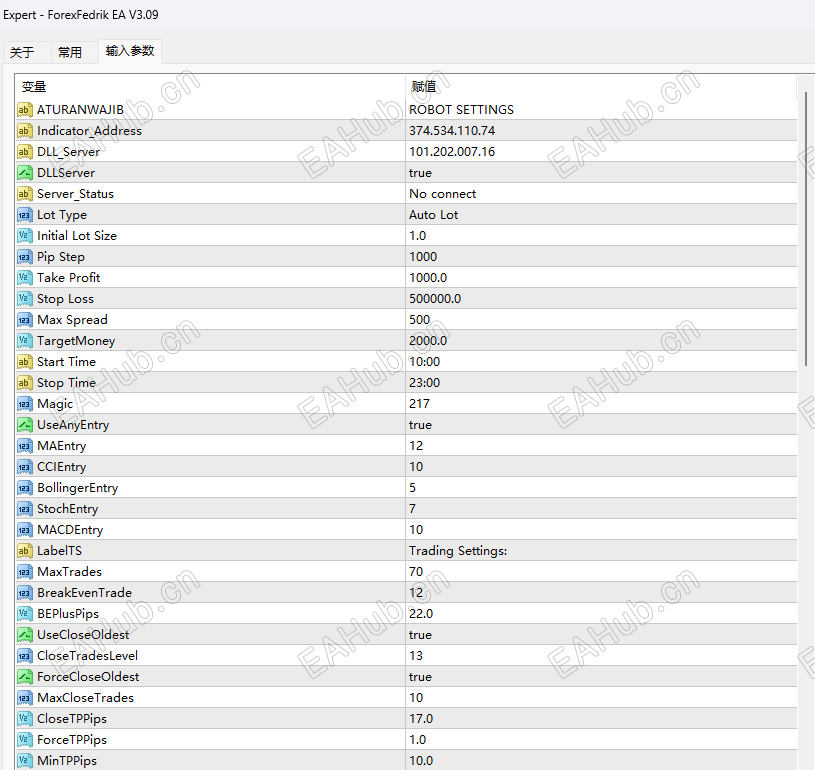Image resolution: width=815 pixels, height=770 pixels.
Task: Click the vertical scrollbar of the parameter list
Action: click(x=806, y=229)
